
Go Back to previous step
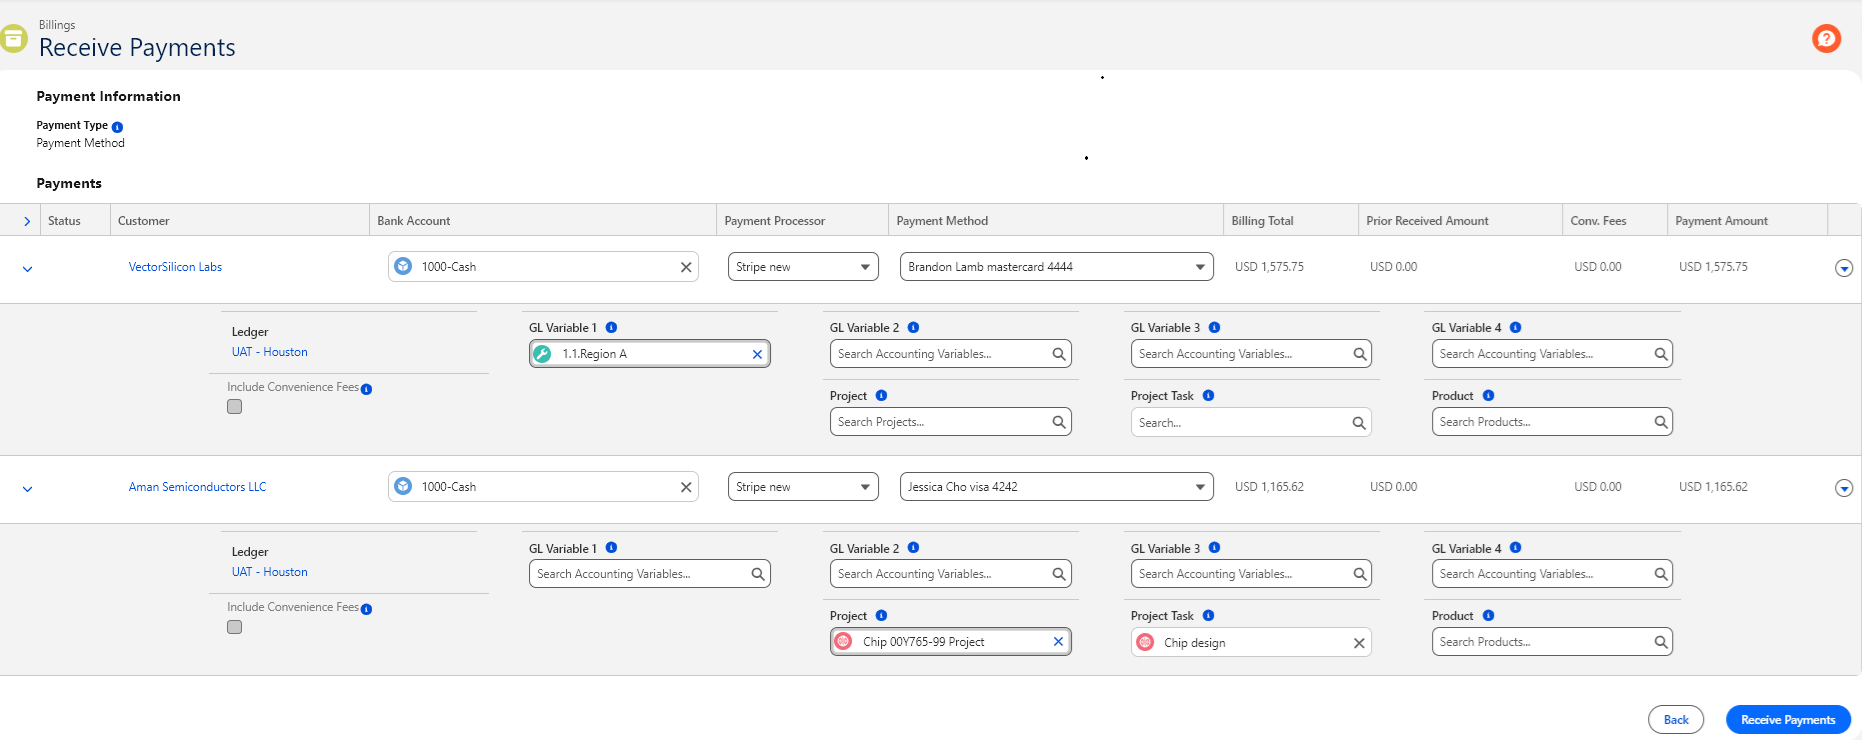[x=1676, y=720]
